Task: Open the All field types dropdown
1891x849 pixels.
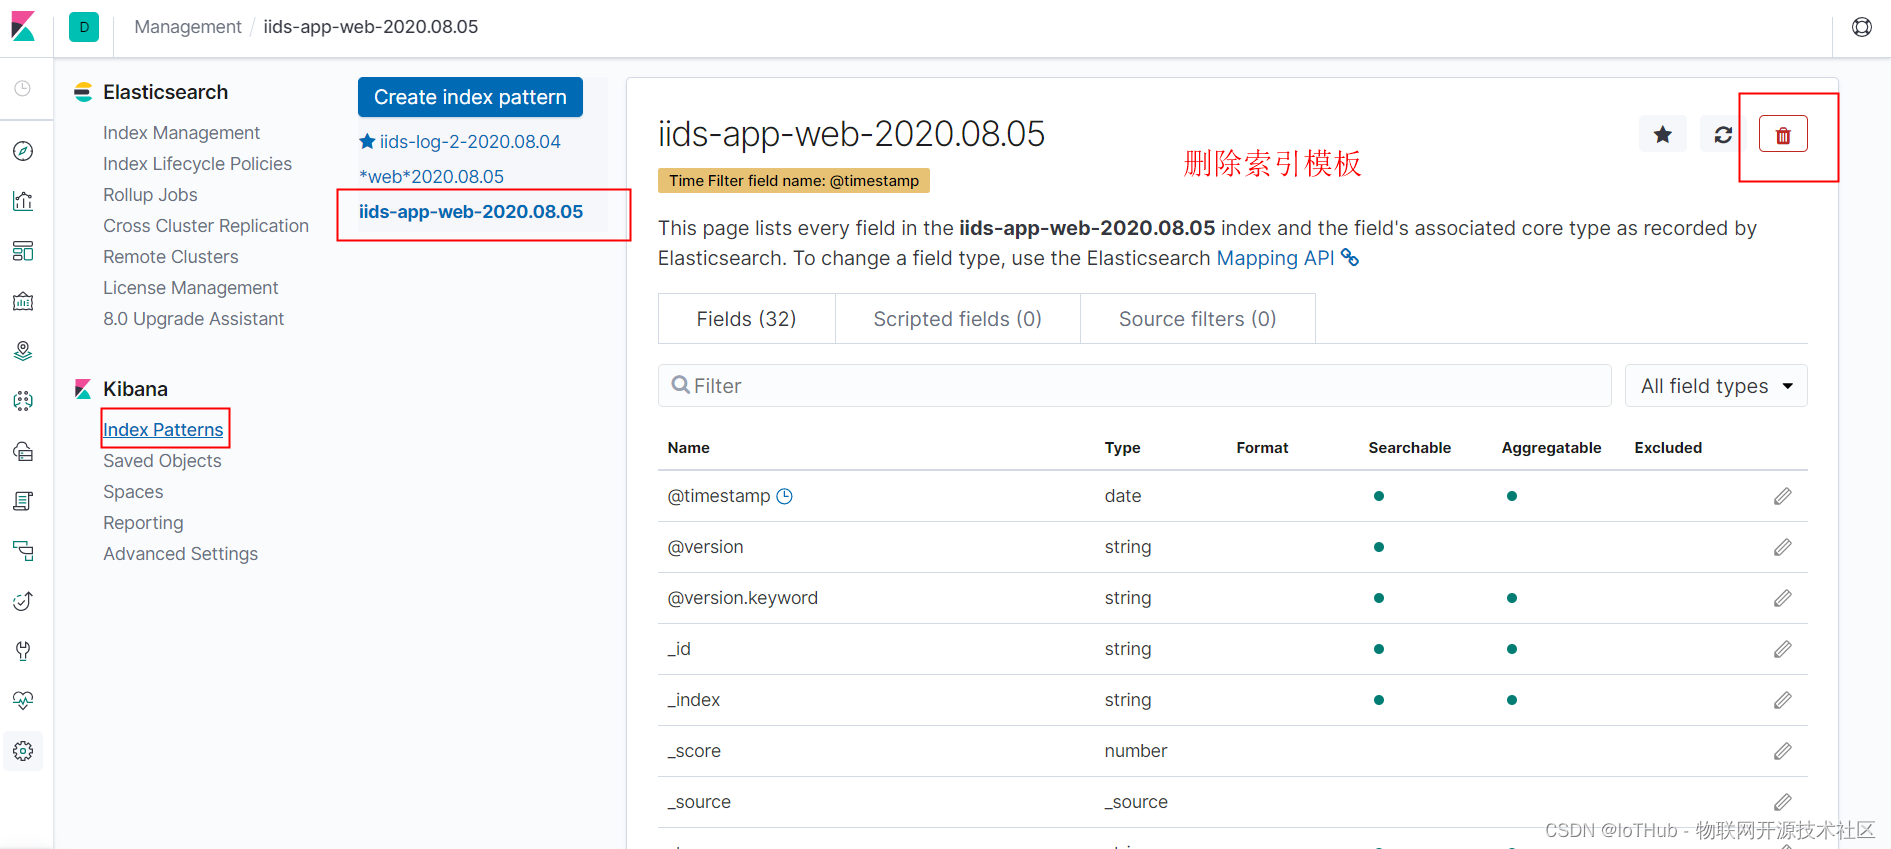Action: (x=1716, y=386)
